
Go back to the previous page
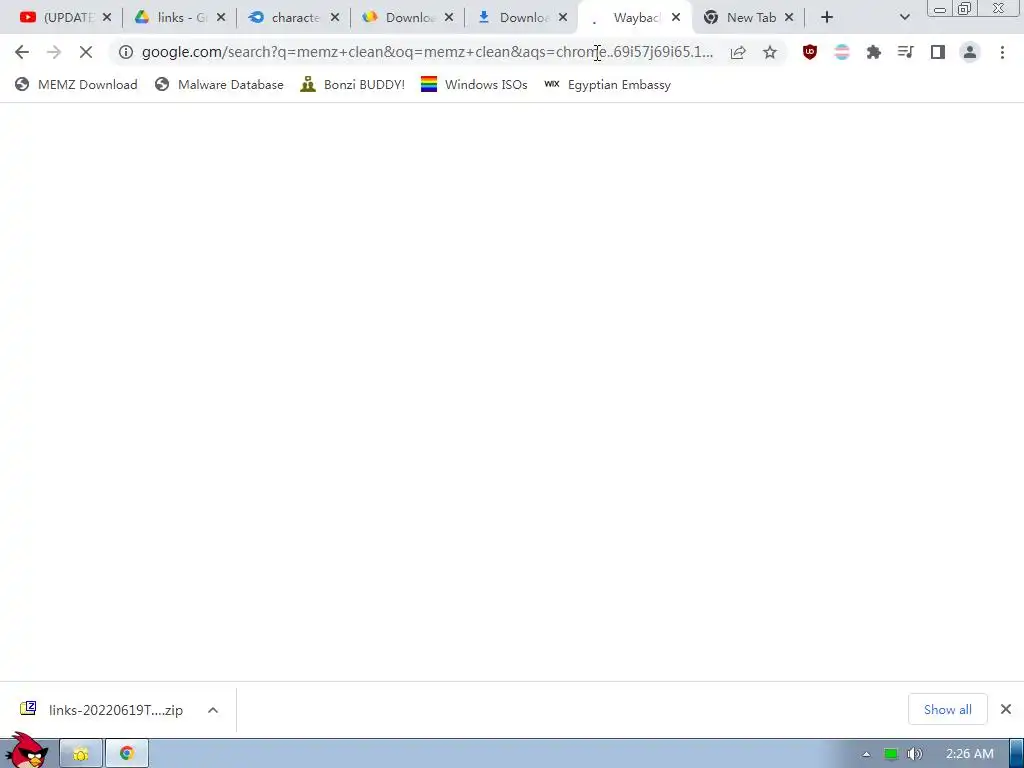click(22, 52)
